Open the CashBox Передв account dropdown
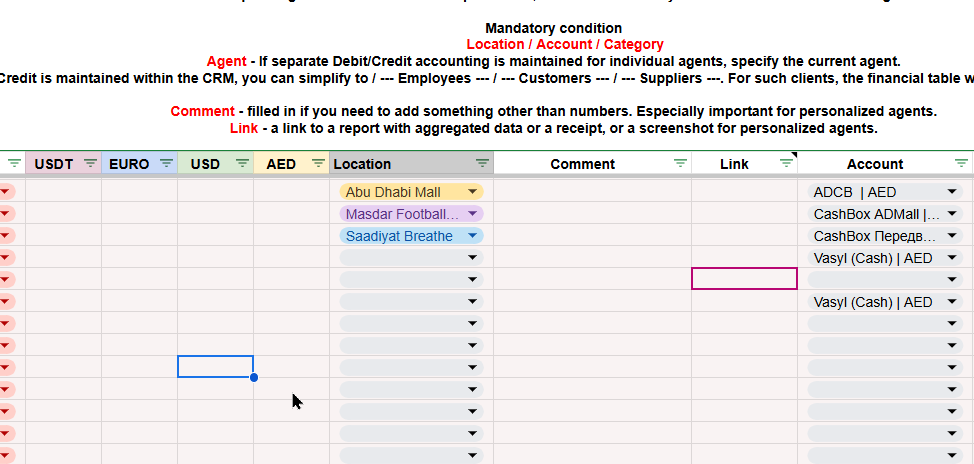The height and width of the screenshot is (464, 974). 952,236
